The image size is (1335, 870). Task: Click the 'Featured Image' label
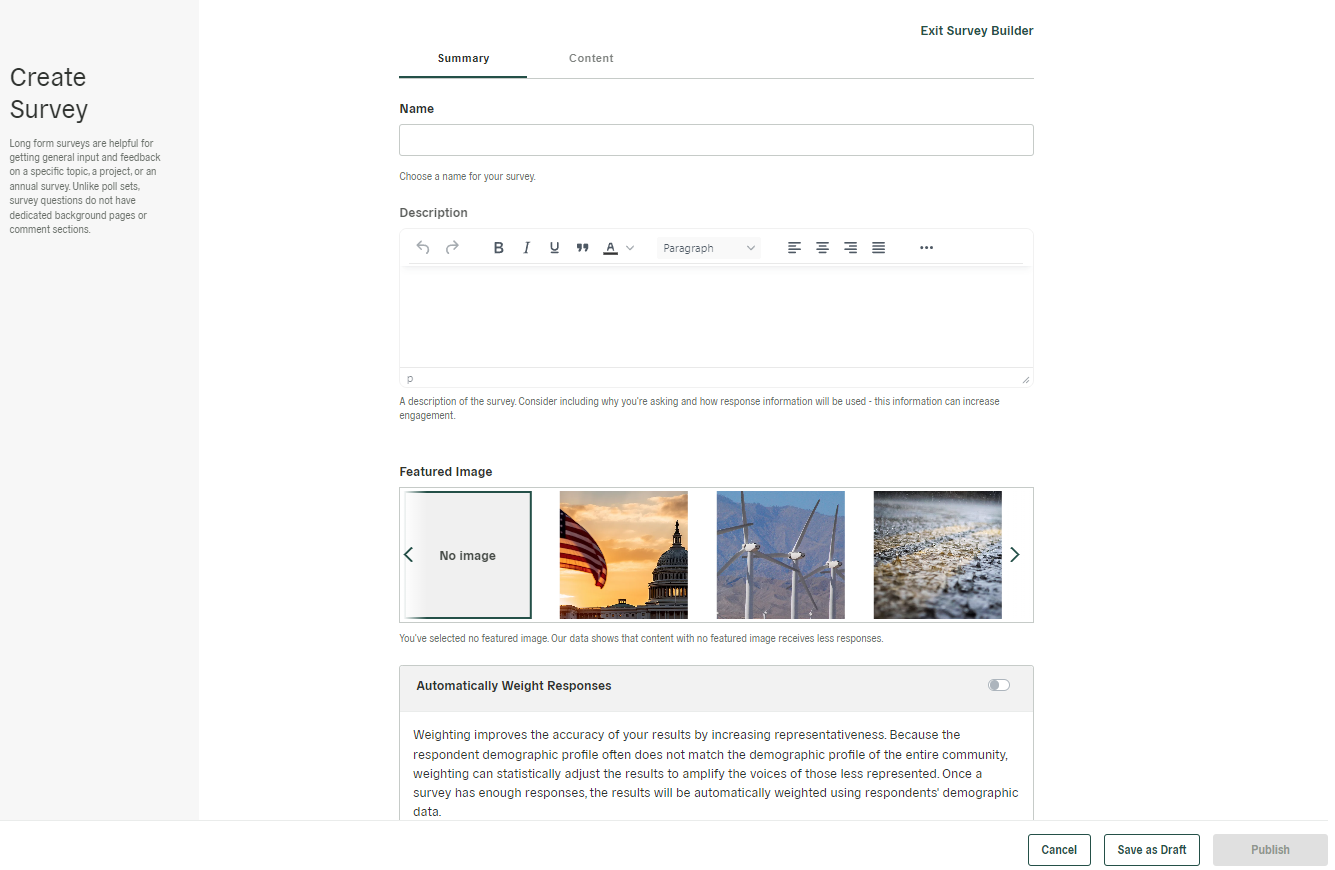point(446,472)
